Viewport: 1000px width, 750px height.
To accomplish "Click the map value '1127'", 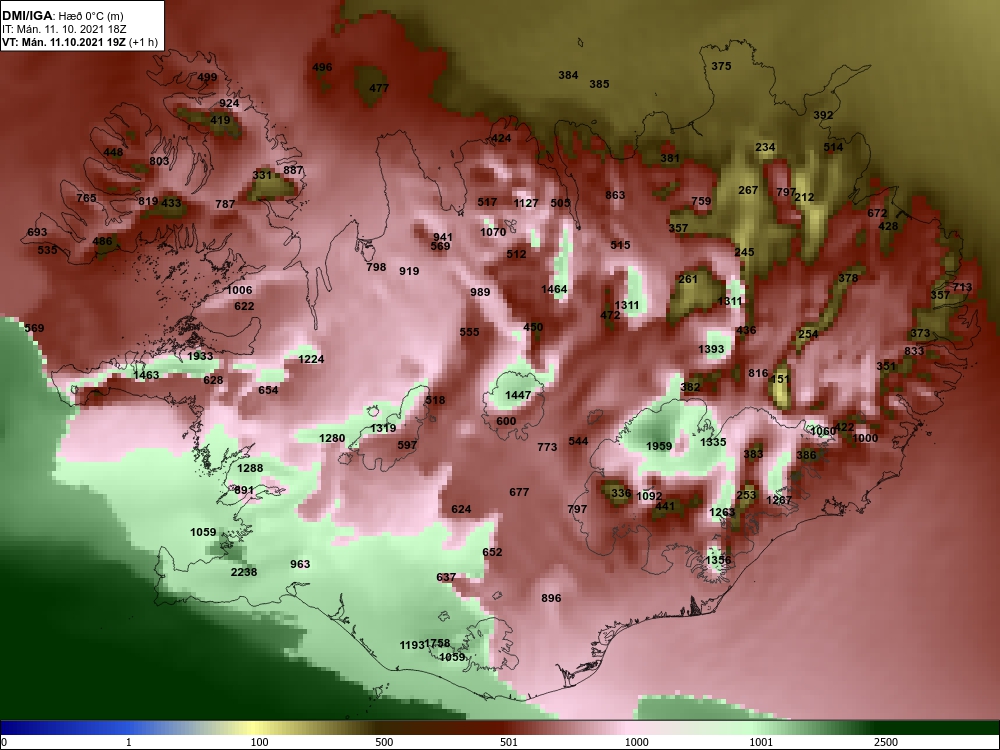I will [526, 203].
